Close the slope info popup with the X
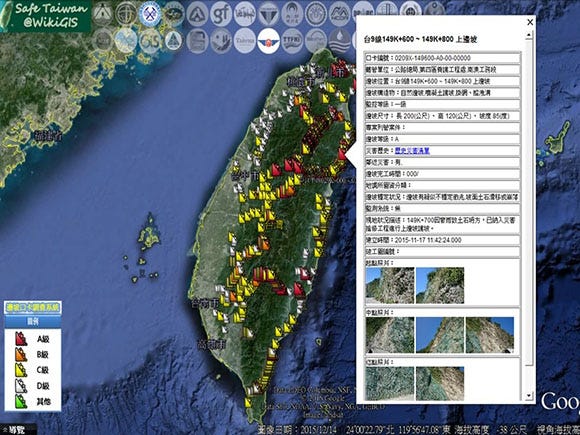Viewport: 580px width, 435px height. coord(530,22)
